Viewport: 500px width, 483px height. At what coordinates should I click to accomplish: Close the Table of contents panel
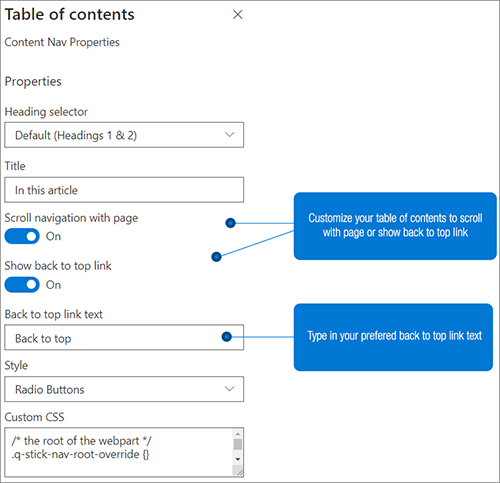coord(237,14)
